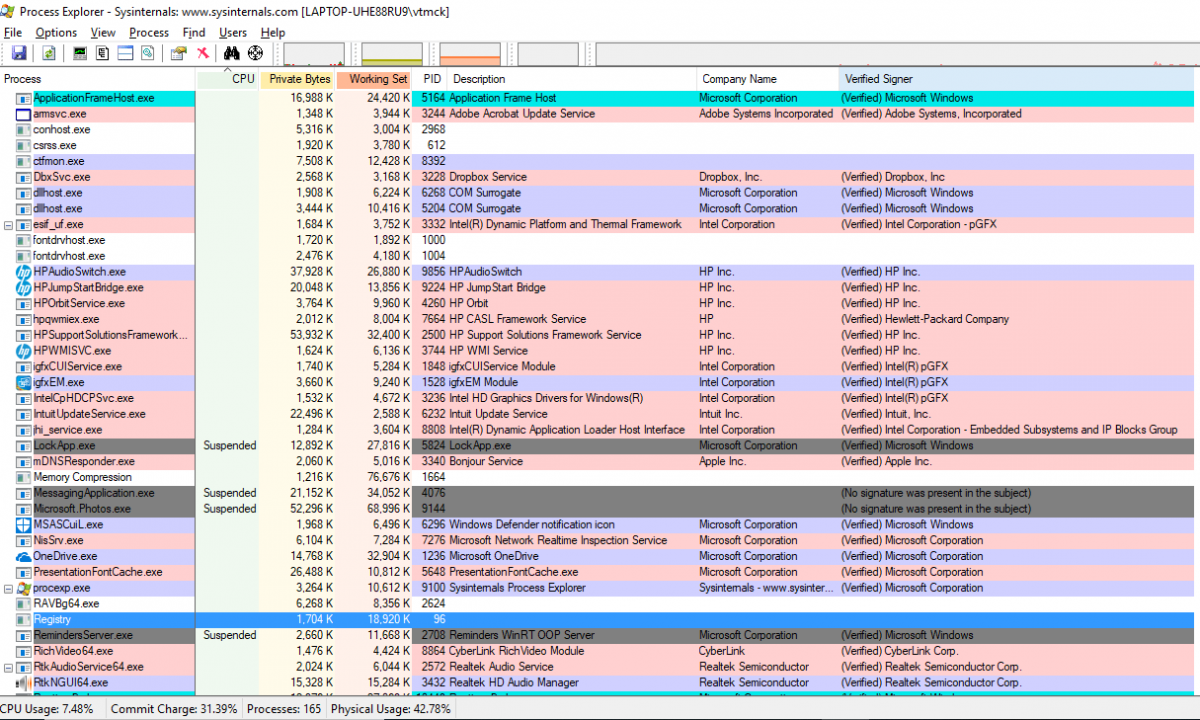Click the crosshair Find Window's Process icon

coord(255,53)
